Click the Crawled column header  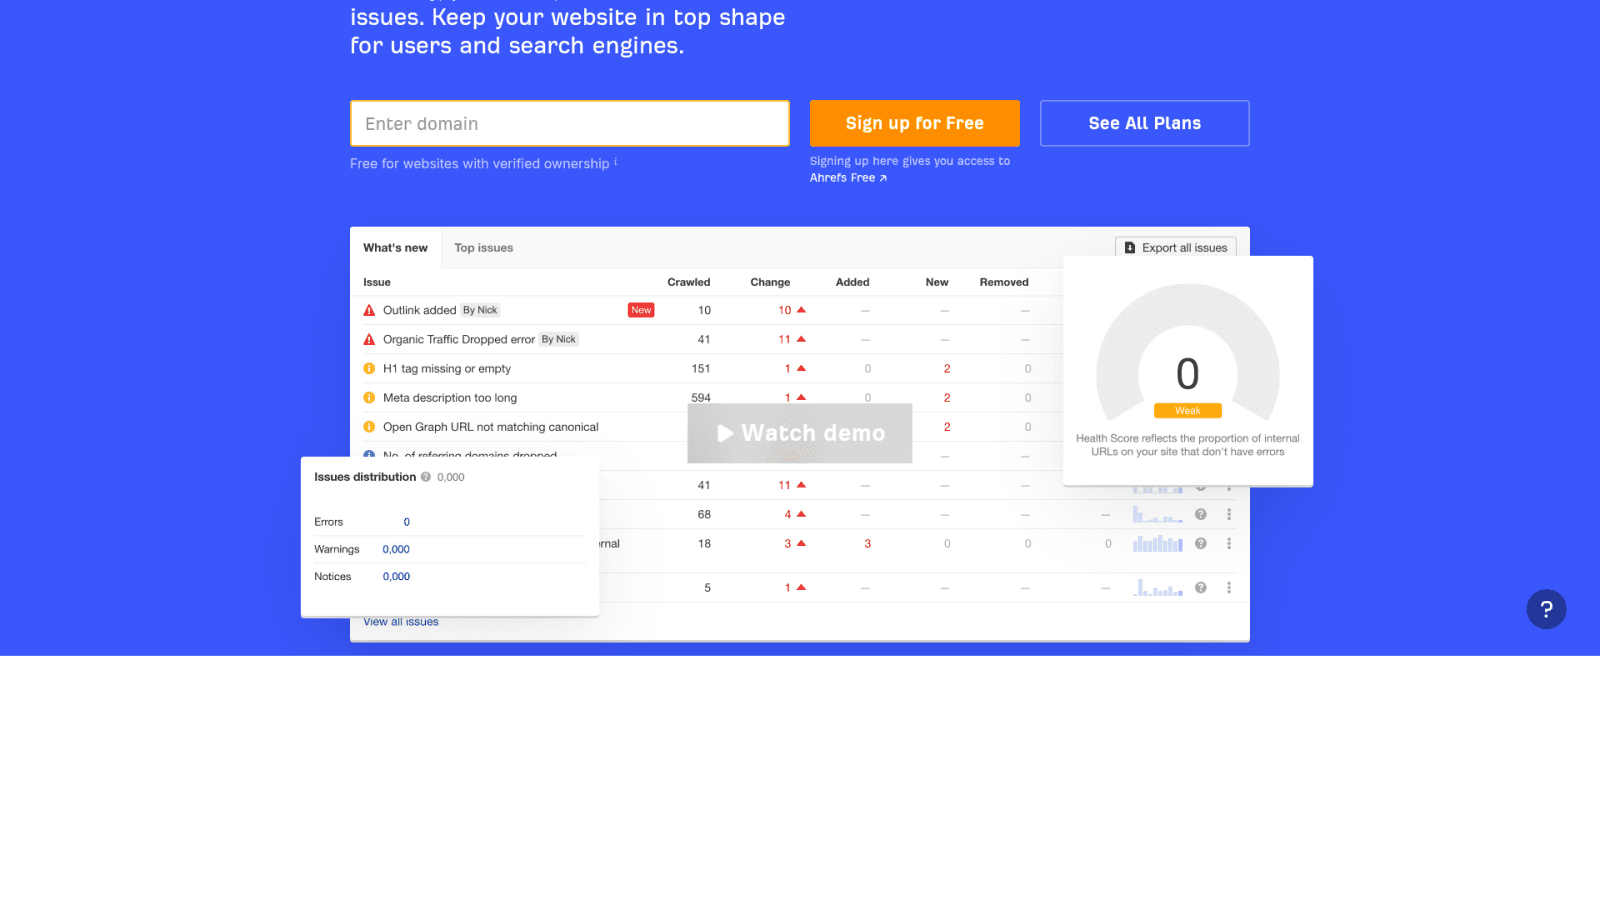[689, 282]
